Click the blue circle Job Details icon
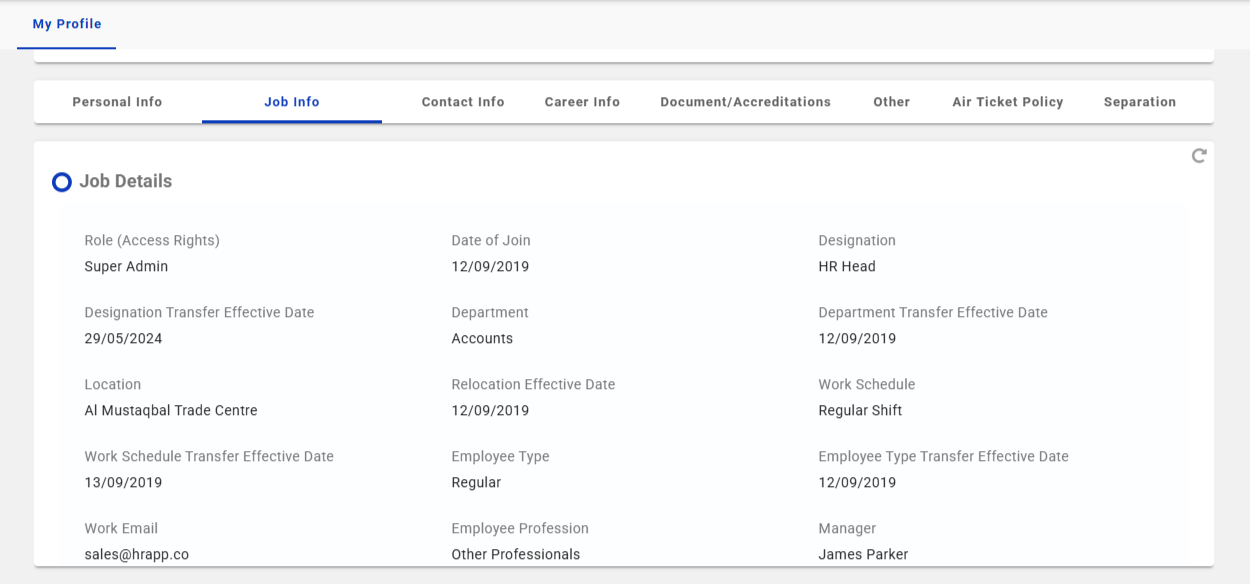The height and width of the screenshot is (584, 1250). 62,182
